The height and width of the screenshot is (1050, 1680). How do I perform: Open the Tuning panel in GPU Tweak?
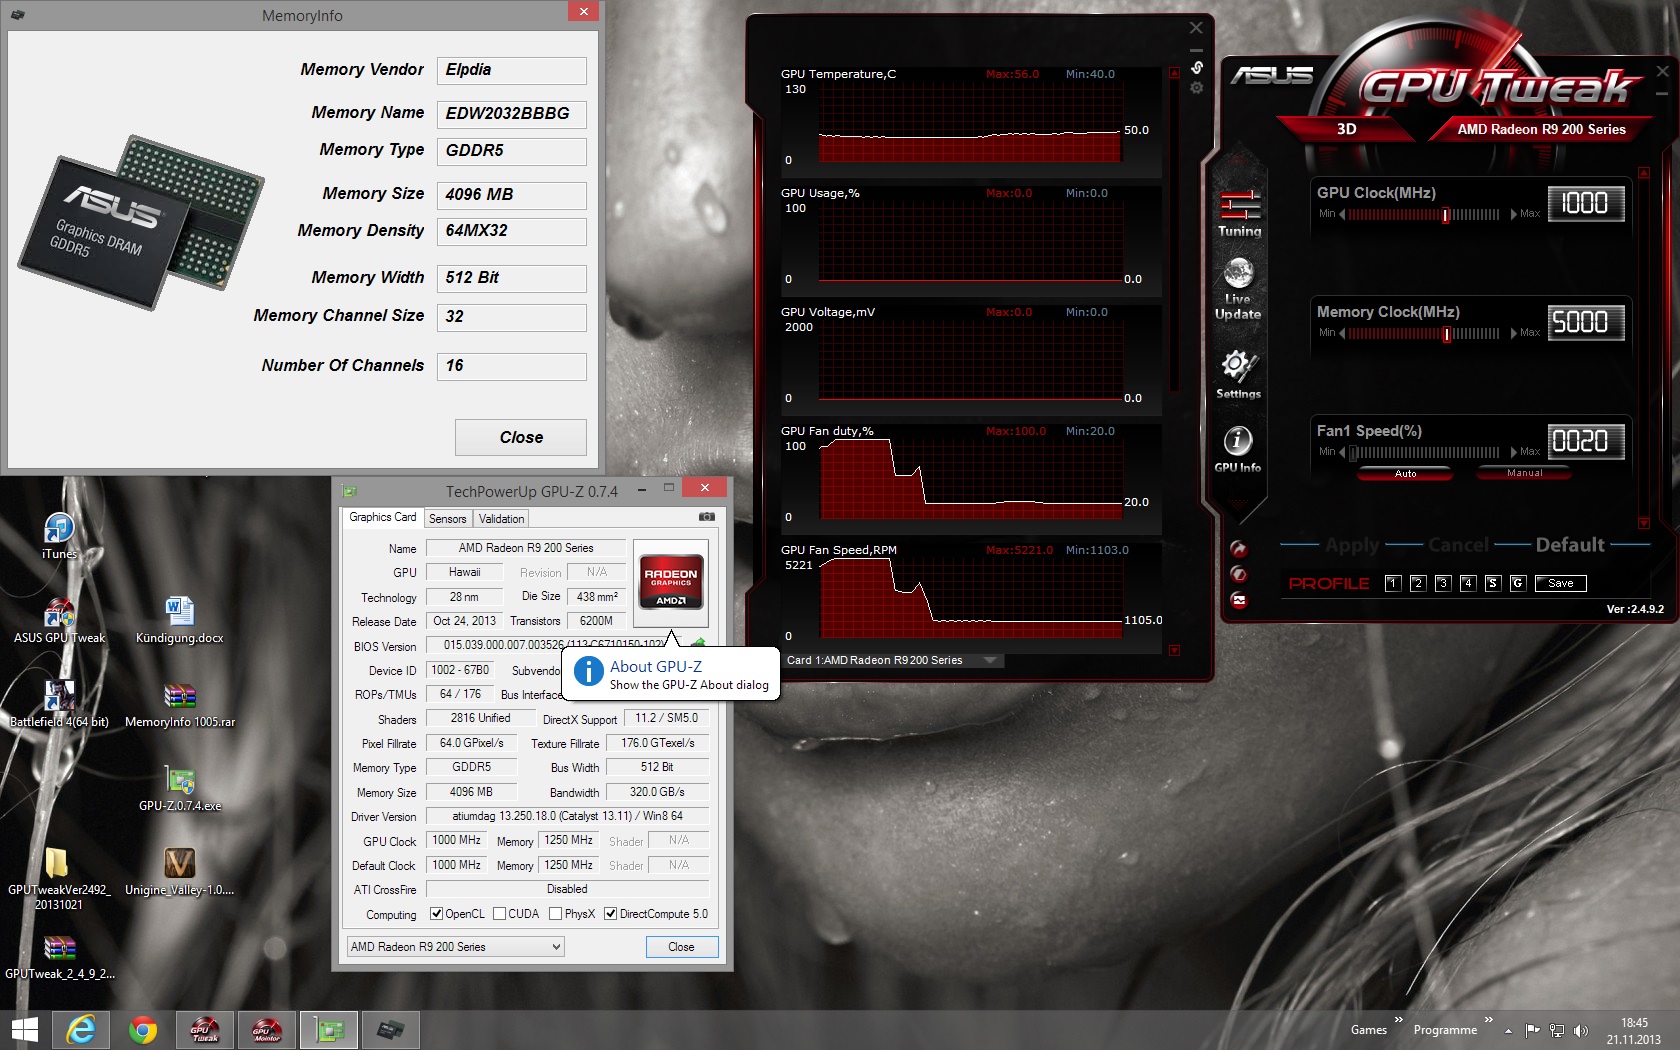pyautogui.click(x=1239, y=213)
